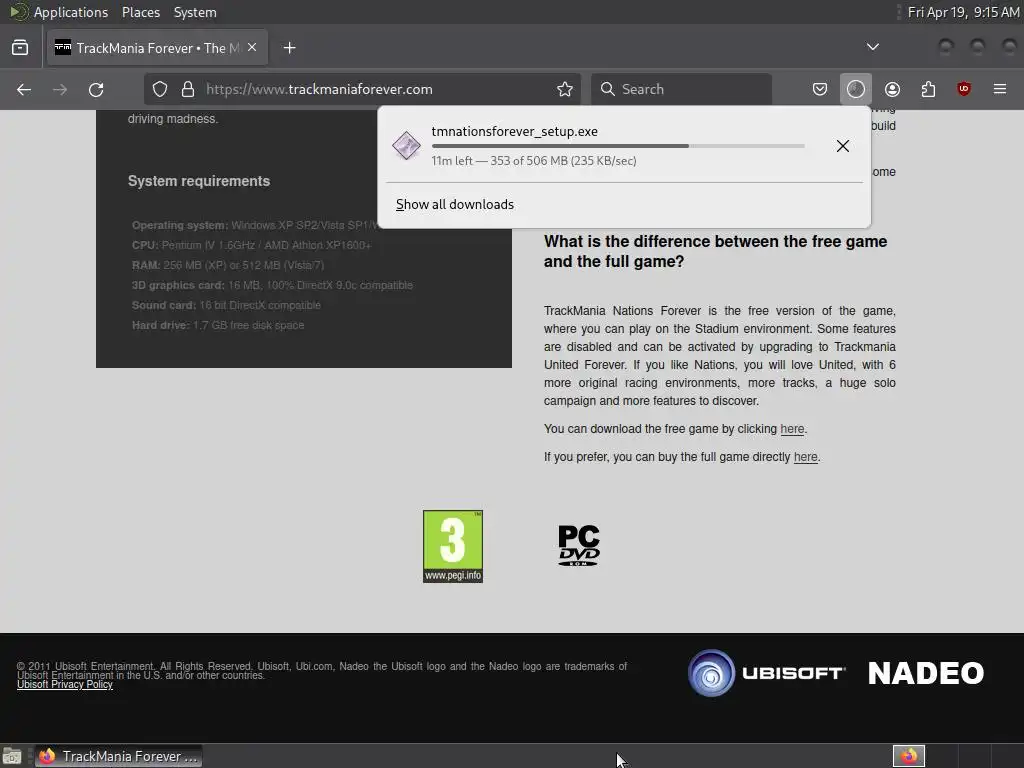Open the Firefox account menu
The image size is (1024, 768).
(x=892, y=89)
